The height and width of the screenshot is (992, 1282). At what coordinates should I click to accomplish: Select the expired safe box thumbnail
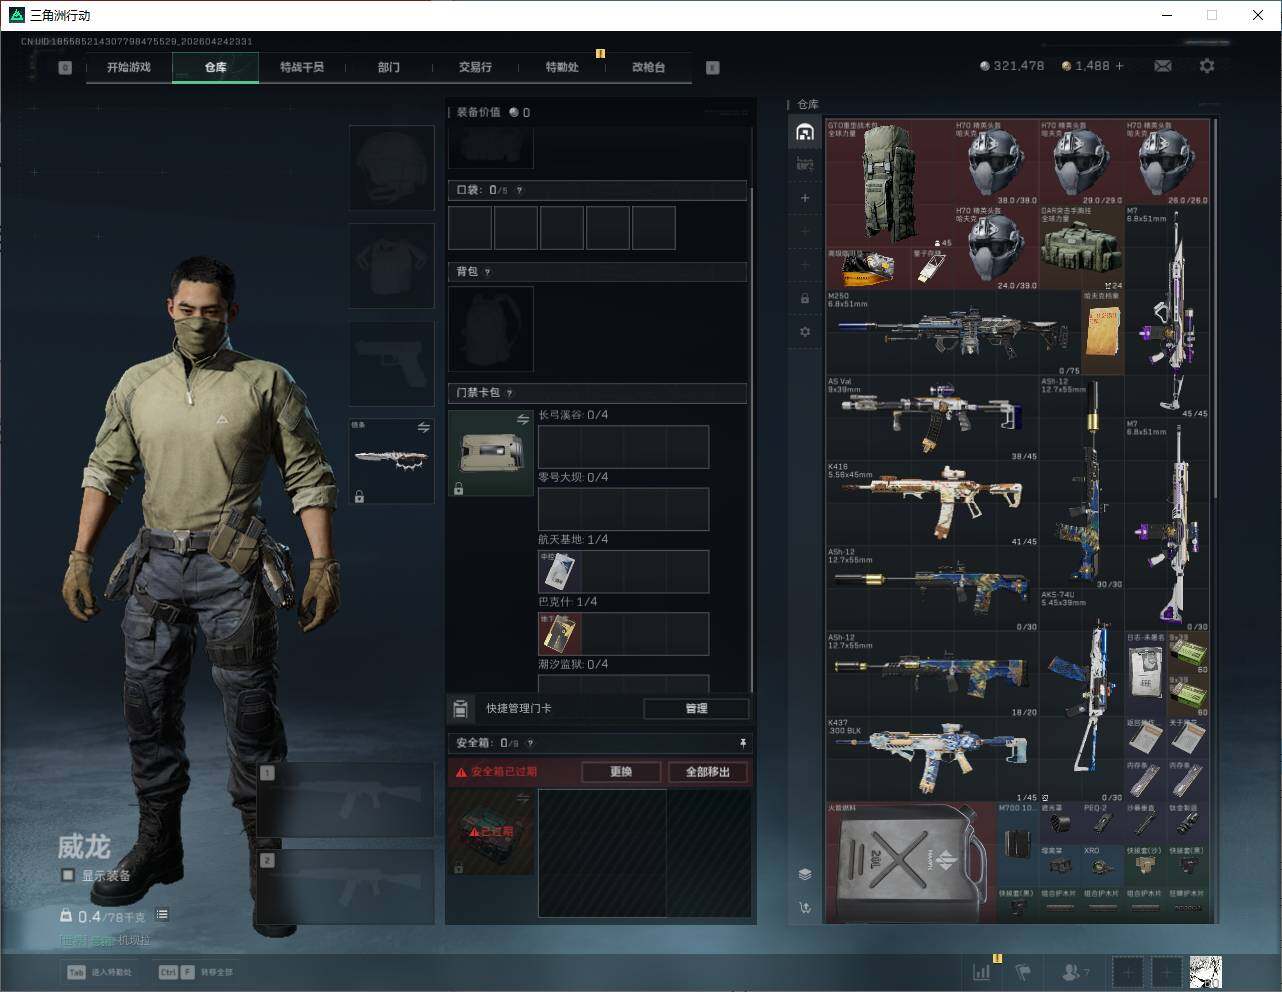[491, 831]
